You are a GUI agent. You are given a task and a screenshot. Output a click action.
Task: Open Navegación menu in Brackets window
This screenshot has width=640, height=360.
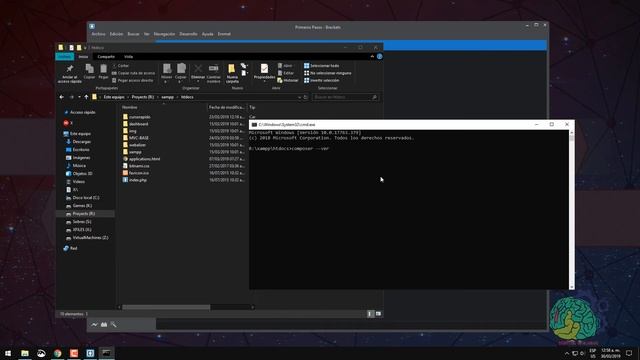click(164, 34)
